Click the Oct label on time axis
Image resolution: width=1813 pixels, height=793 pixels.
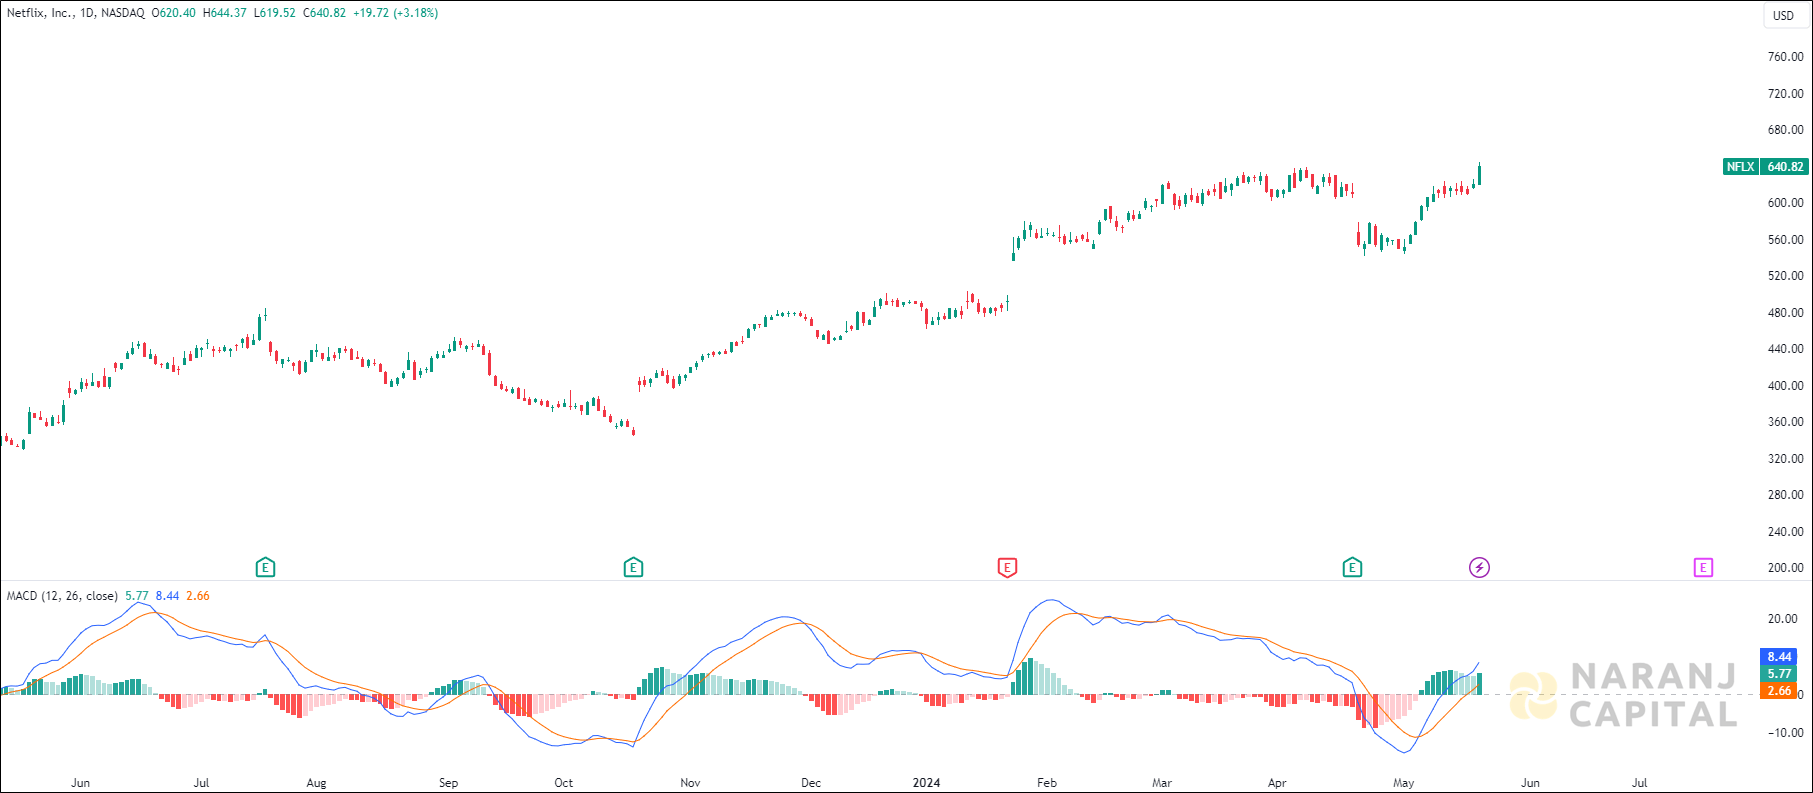point(564,783)
